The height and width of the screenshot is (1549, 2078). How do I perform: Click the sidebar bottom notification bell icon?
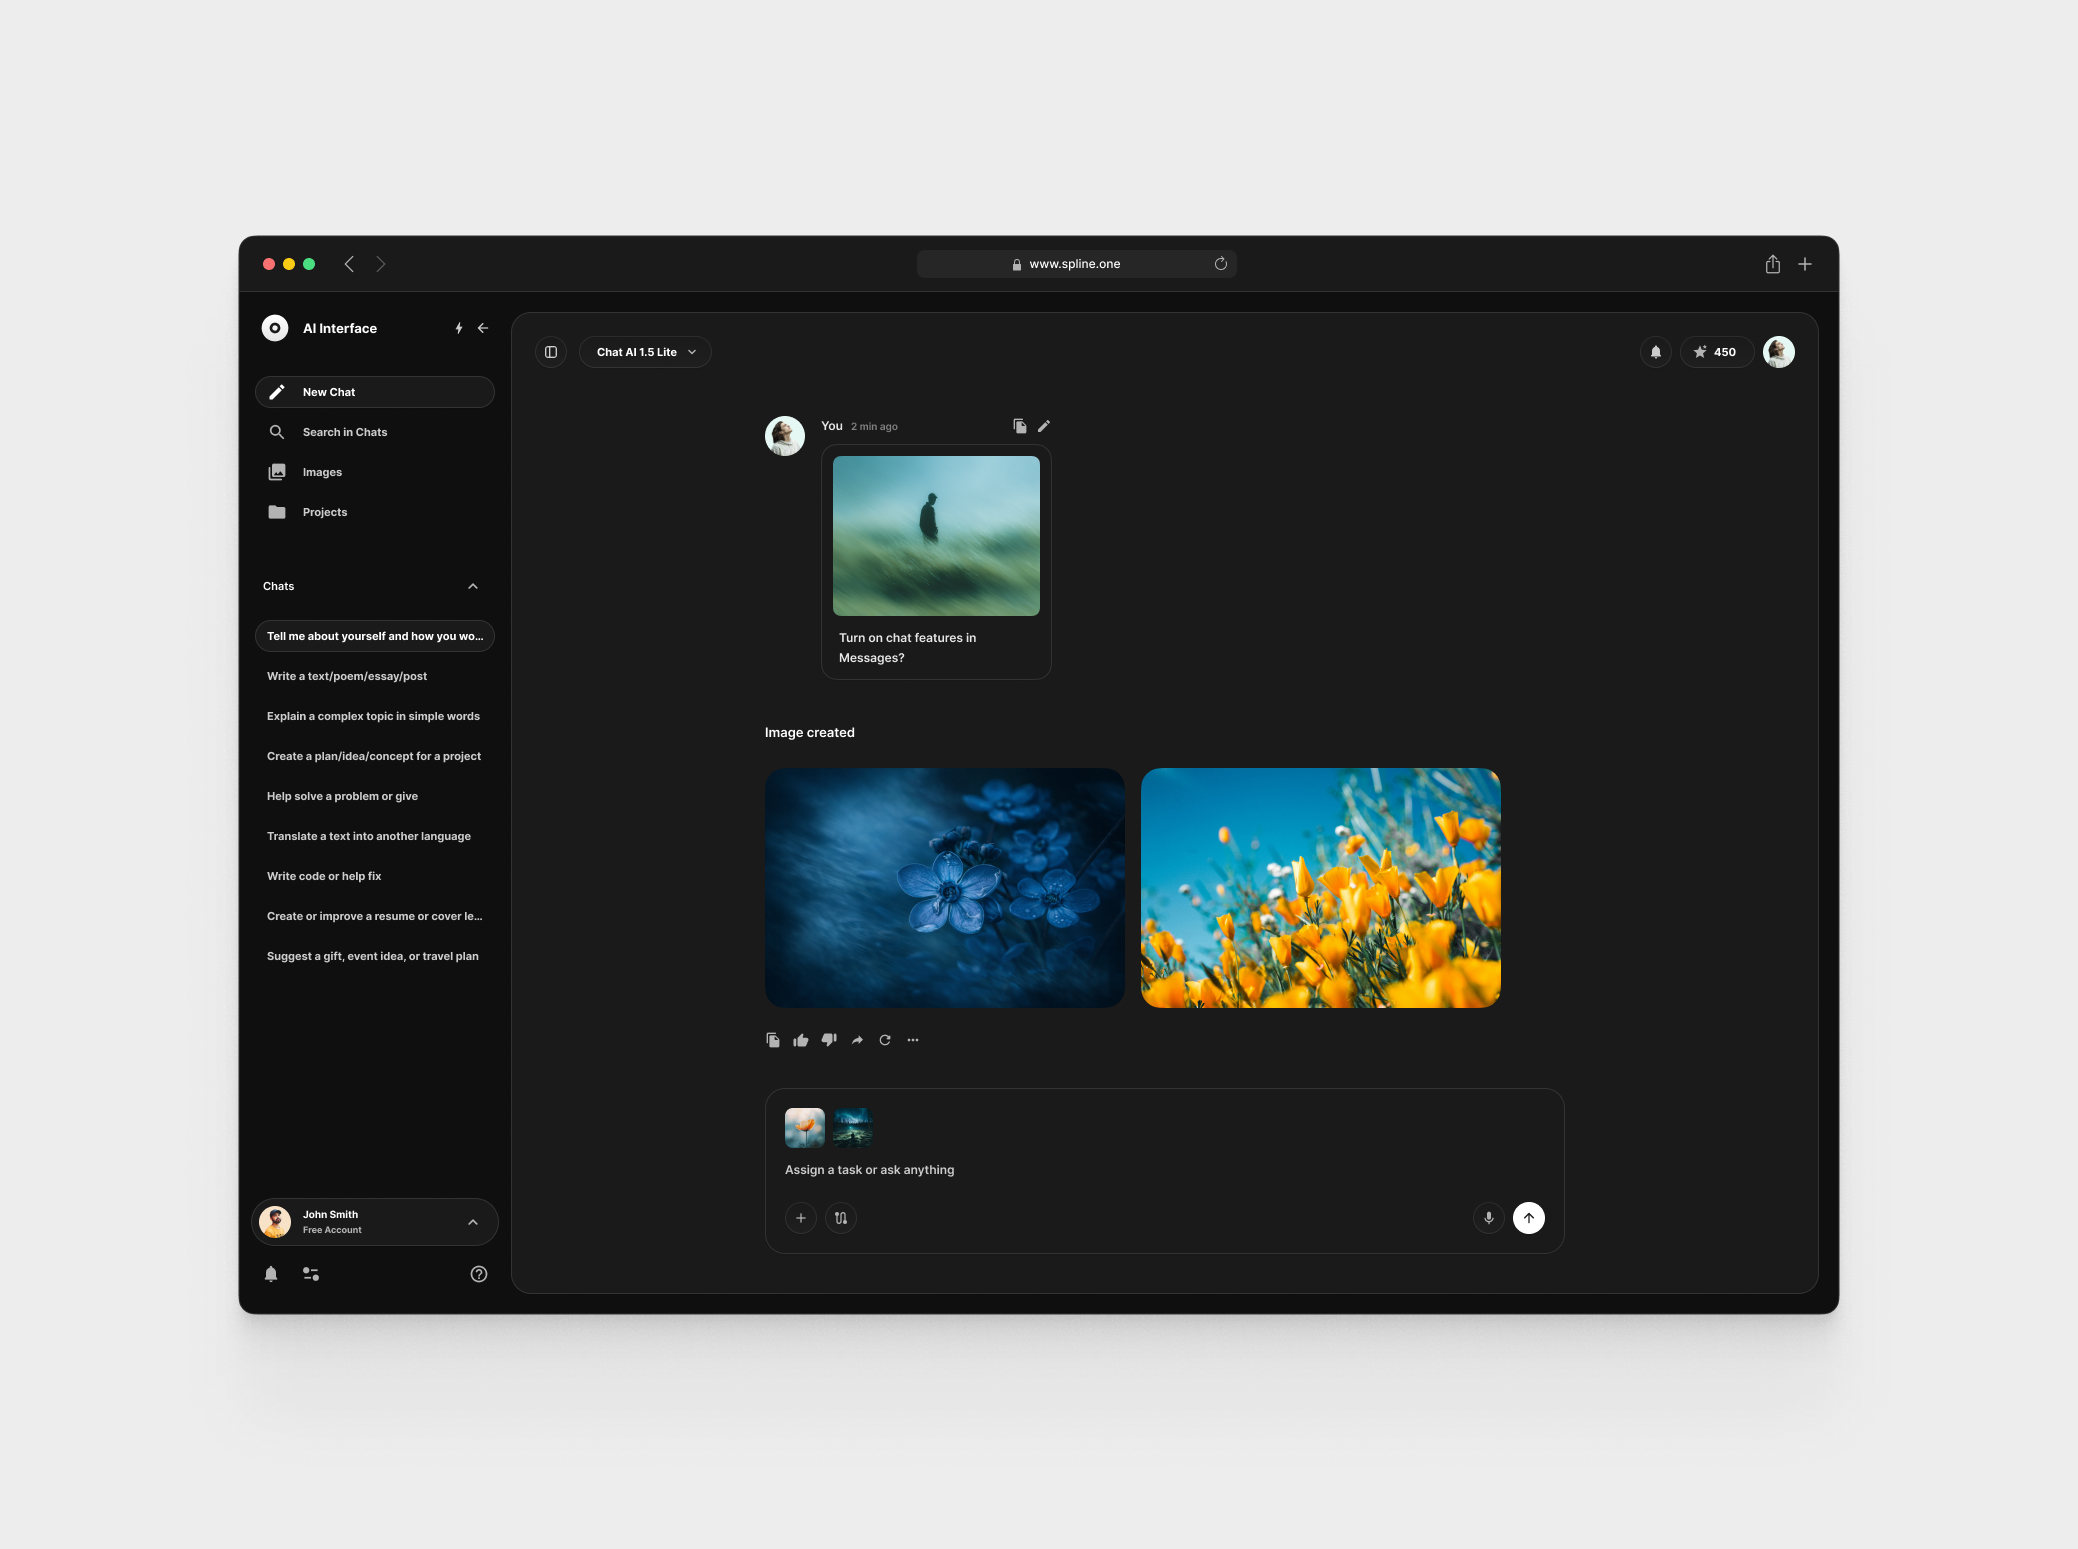pos(271,1274)
